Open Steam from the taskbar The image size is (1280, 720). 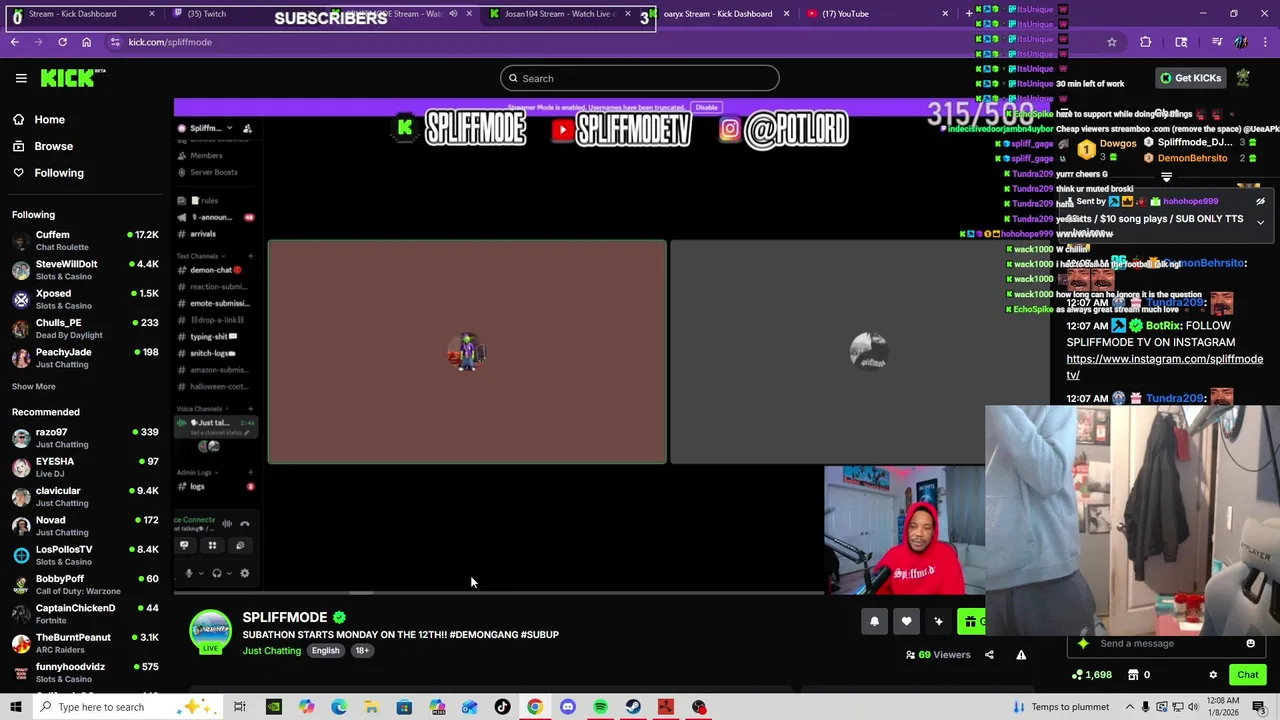coord(633,707)
